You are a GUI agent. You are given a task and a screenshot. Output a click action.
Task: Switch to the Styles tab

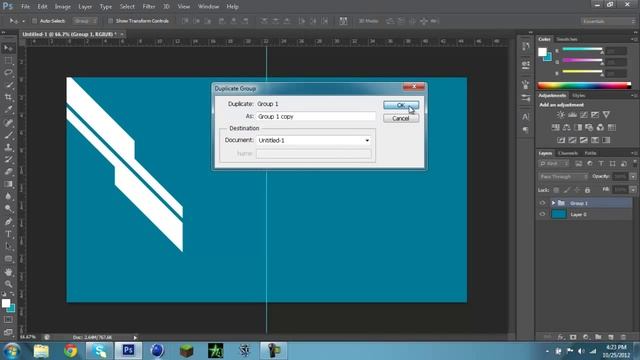578,96
